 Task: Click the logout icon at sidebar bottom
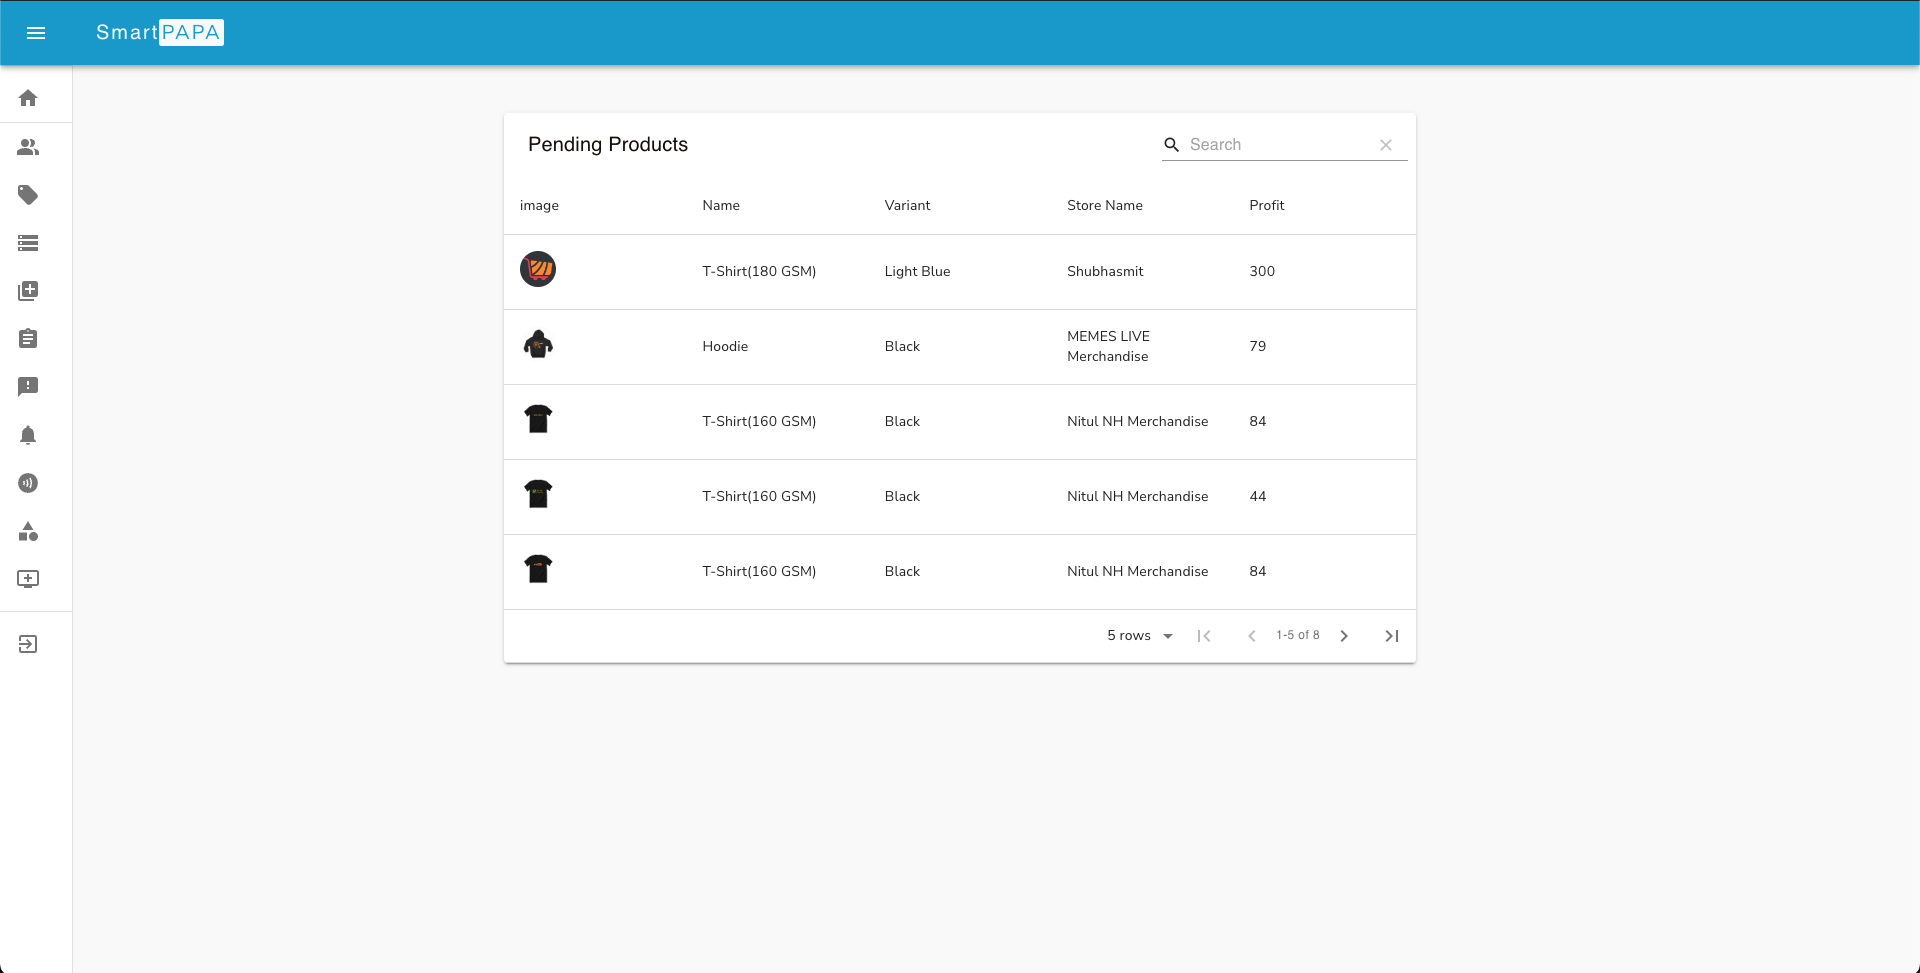[x=28, y=643]
